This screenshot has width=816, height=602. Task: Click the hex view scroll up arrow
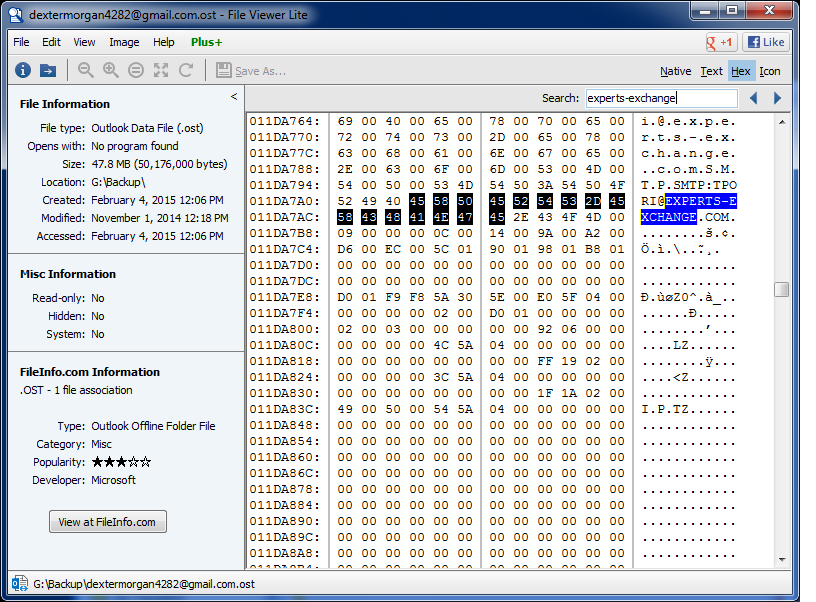(x=782, y=122)
